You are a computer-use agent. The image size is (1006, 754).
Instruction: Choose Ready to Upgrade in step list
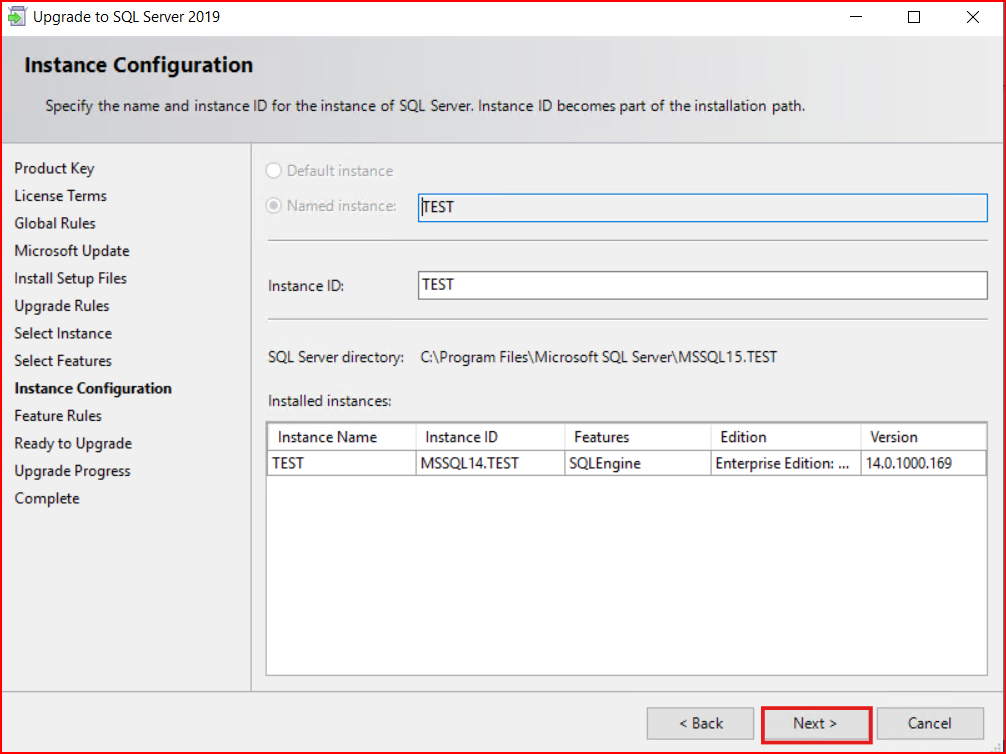tap(73, 444)
